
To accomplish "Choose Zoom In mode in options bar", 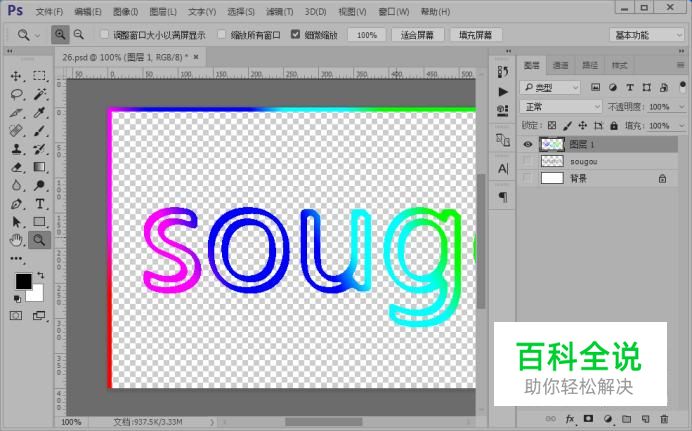I will tap(60, 34).
